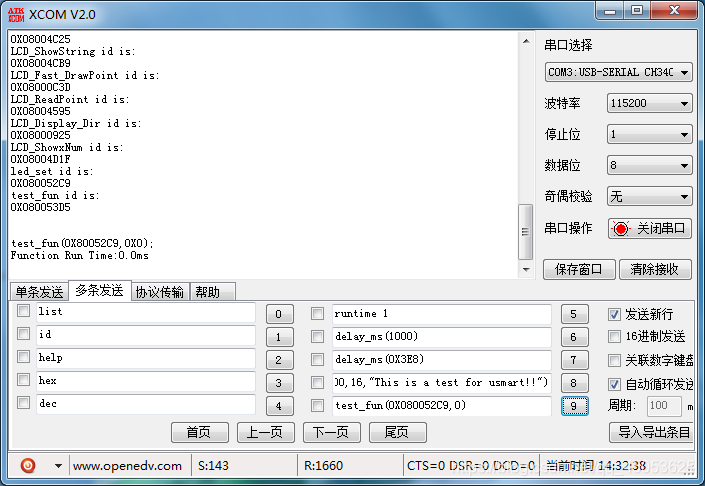Maximize the XCOM V2.0 window
This screenshot has width=705, height=486.
point(637,11)
